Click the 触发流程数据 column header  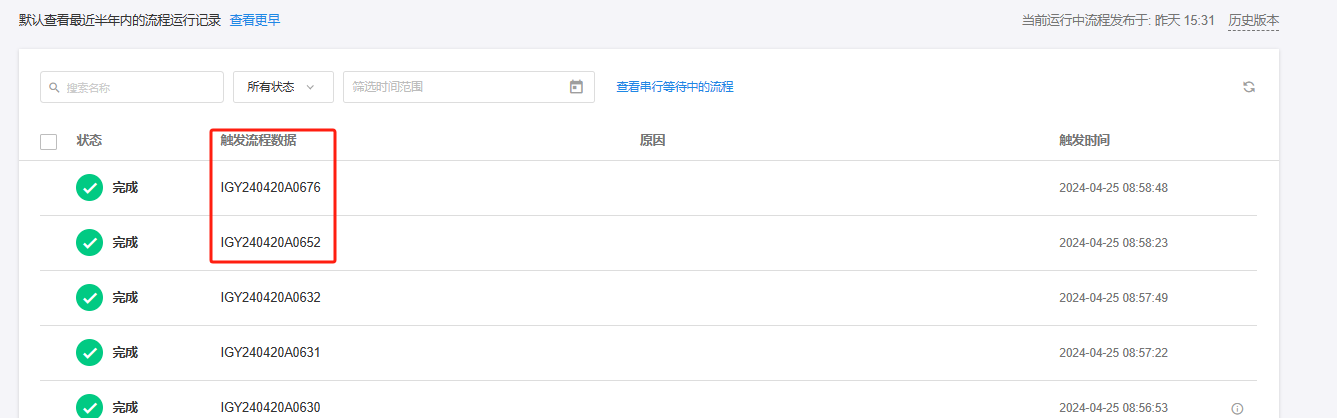[258, 140]
